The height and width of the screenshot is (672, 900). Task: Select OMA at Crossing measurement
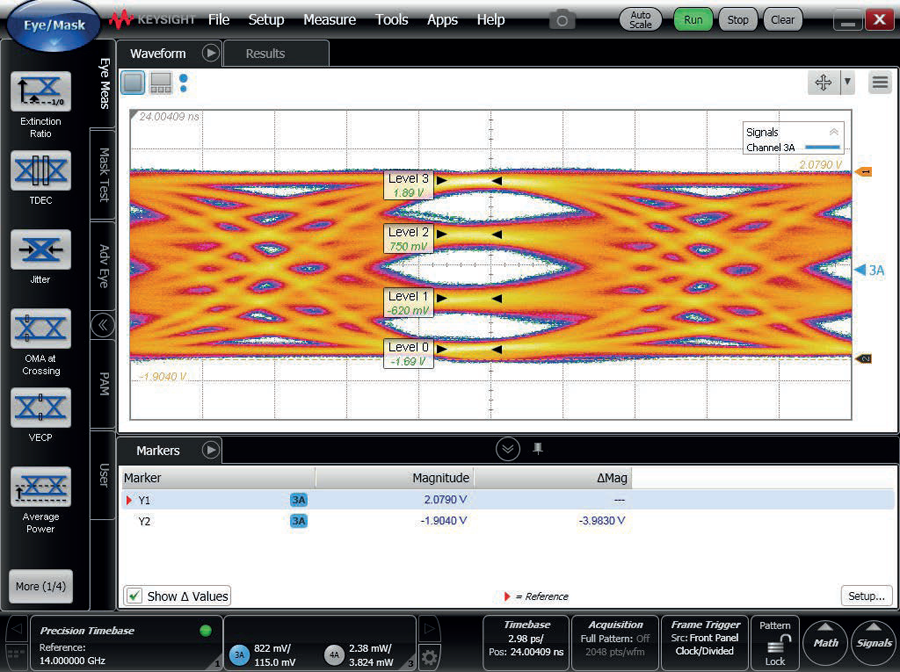(x=41, y=329)
